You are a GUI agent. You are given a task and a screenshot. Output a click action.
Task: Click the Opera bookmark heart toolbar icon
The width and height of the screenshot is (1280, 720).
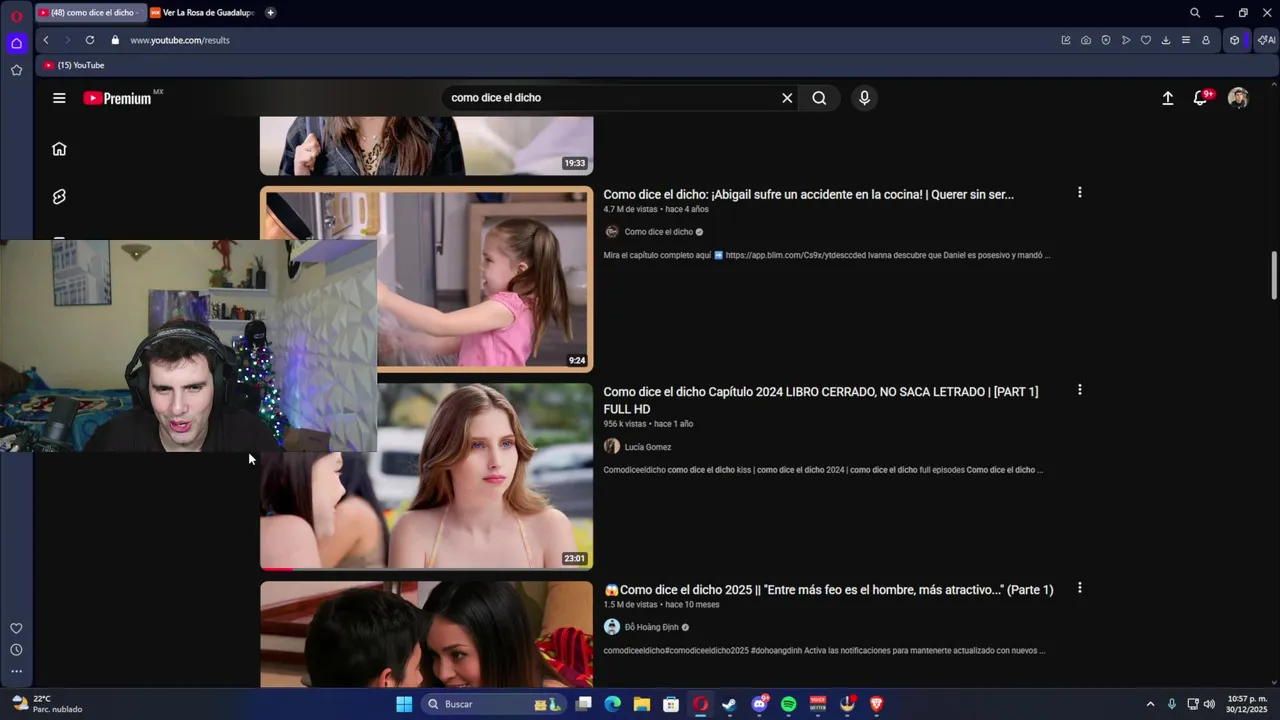point(1146,40)
